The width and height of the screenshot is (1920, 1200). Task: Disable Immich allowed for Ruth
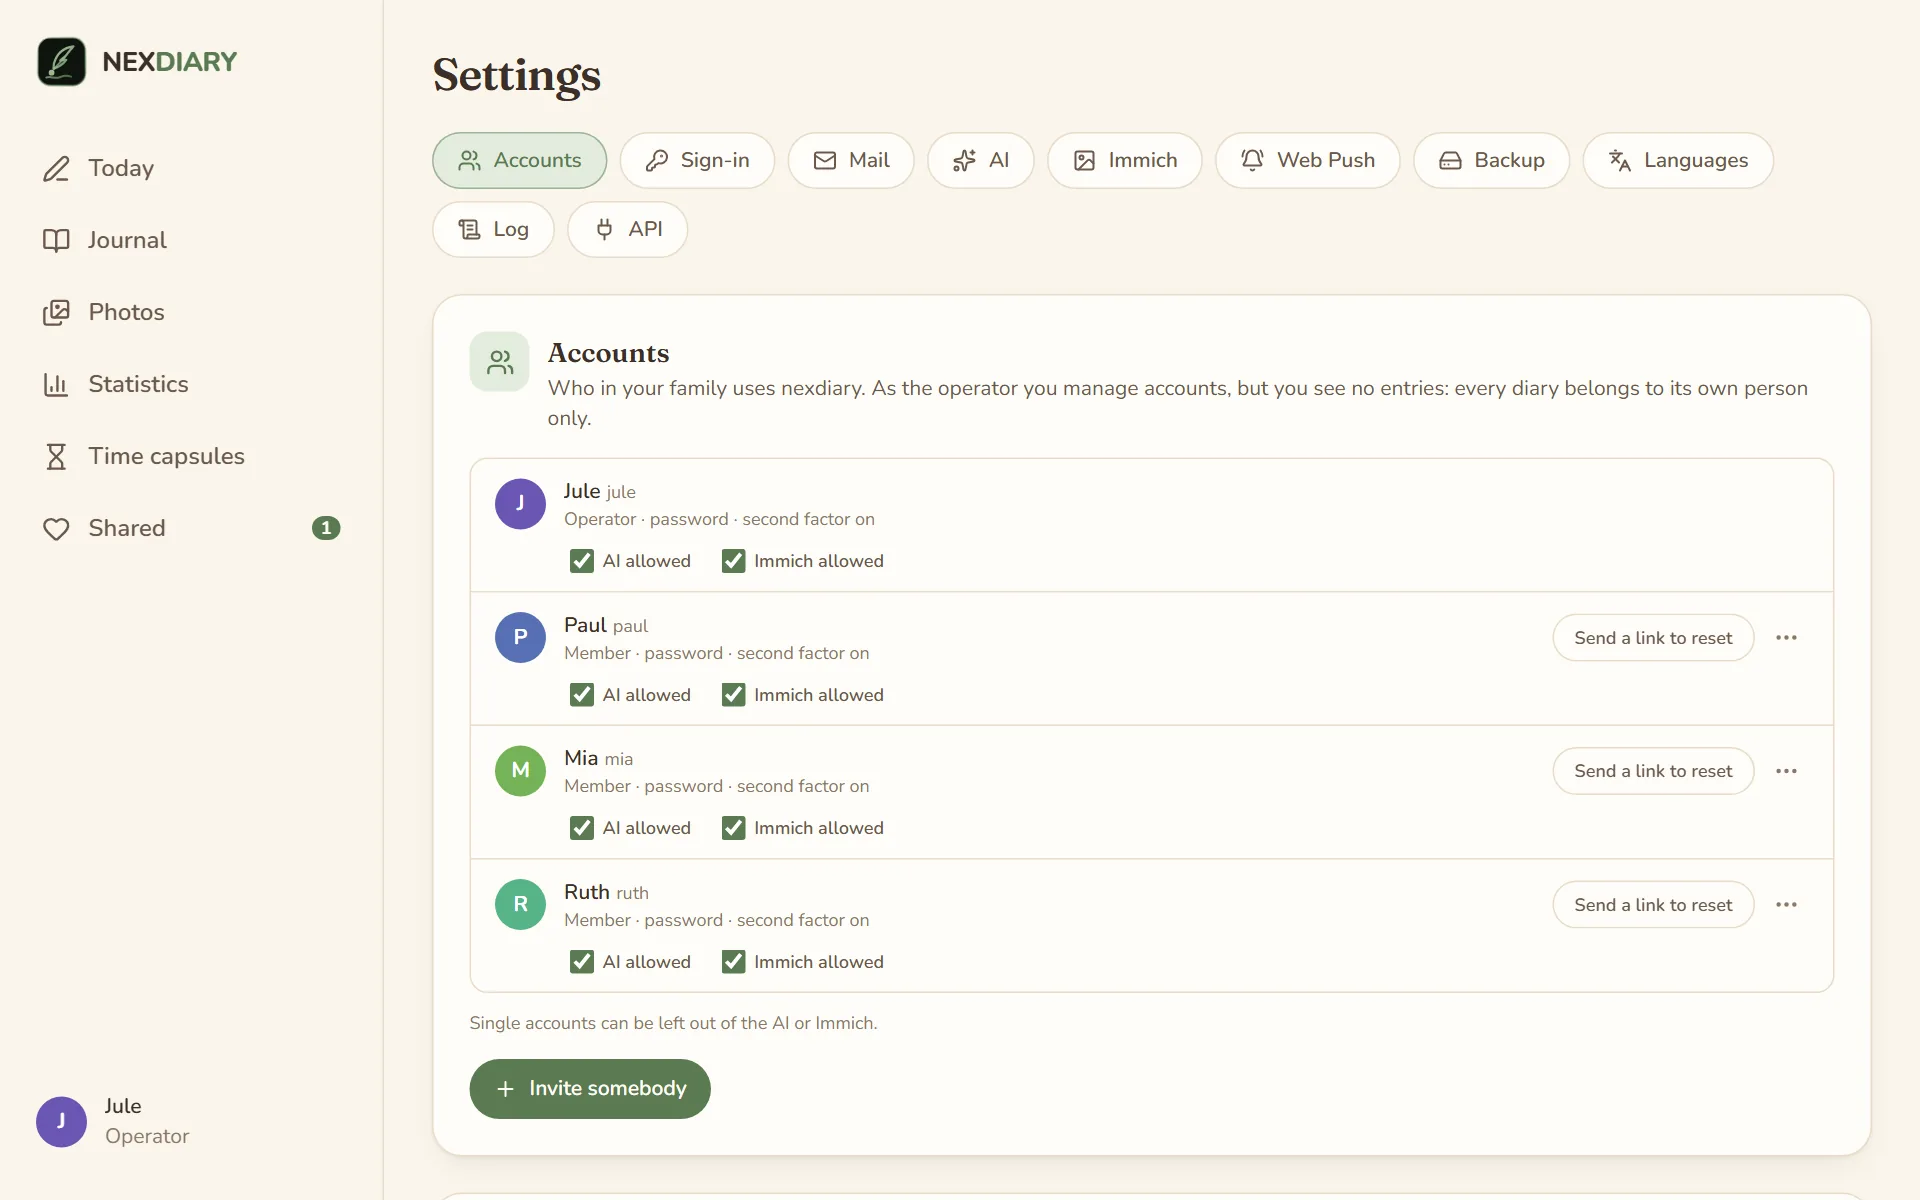734,962
